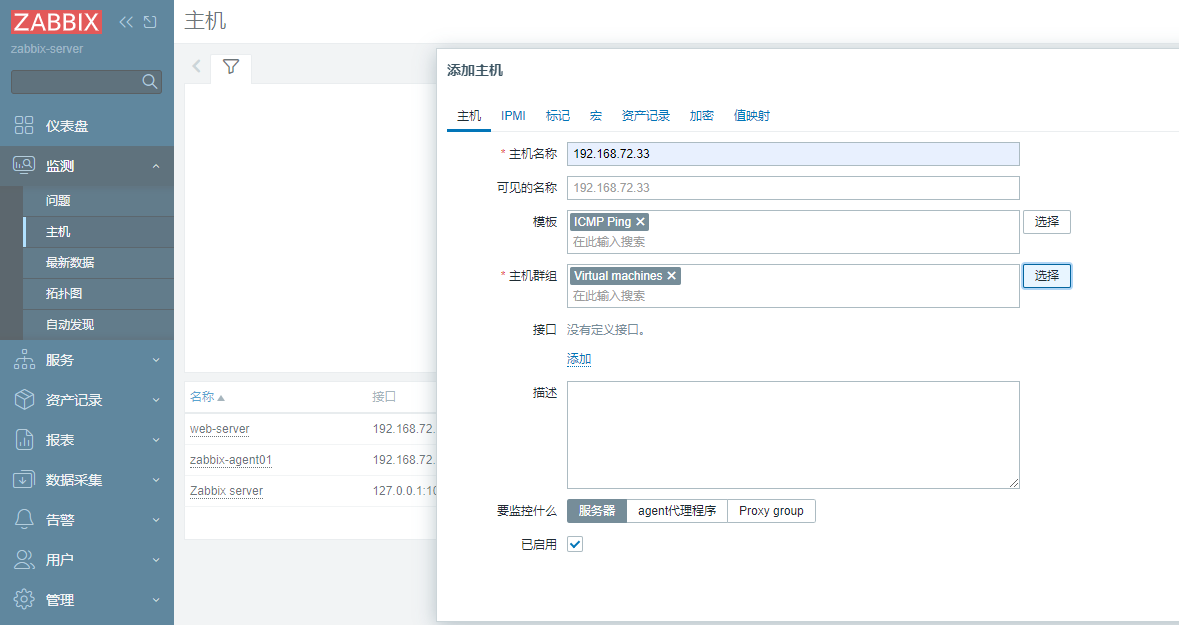Select agent代理程序 monitoring option
1179x625 pixels.
[677, 511]
